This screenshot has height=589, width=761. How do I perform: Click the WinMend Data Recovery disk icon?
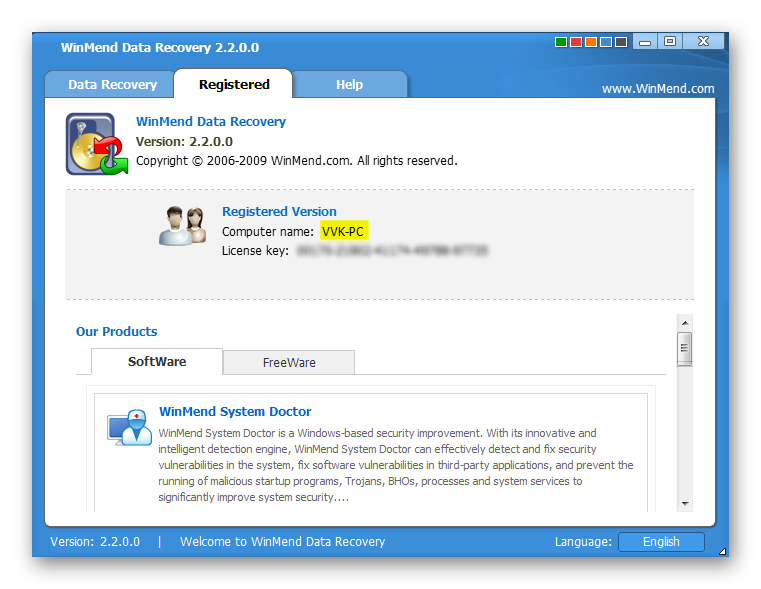pyautogui.click(x=97, y=144)
